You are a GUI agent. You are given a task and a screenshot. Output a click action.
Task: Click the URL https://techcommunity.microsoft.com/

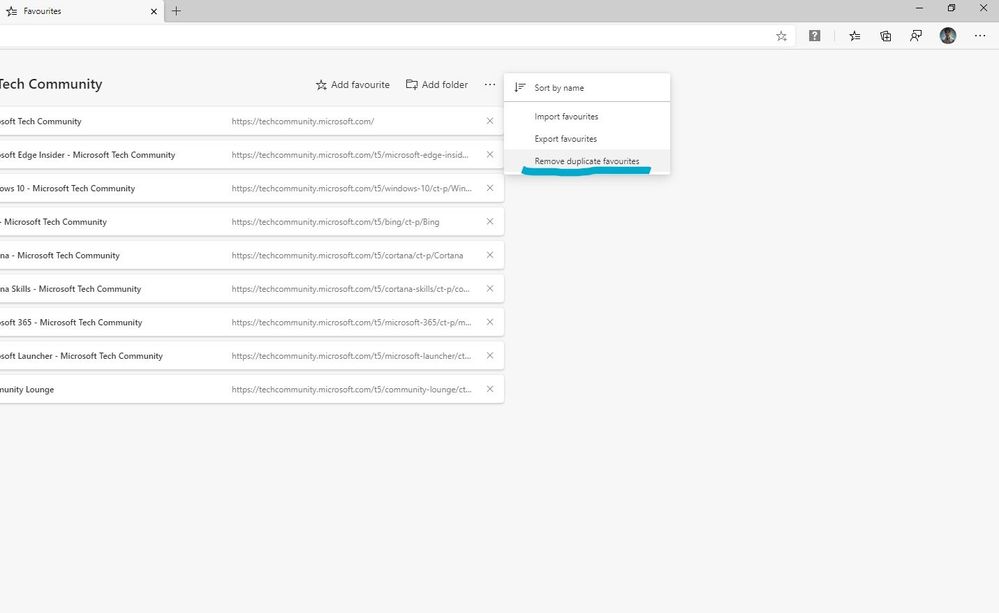303,121
